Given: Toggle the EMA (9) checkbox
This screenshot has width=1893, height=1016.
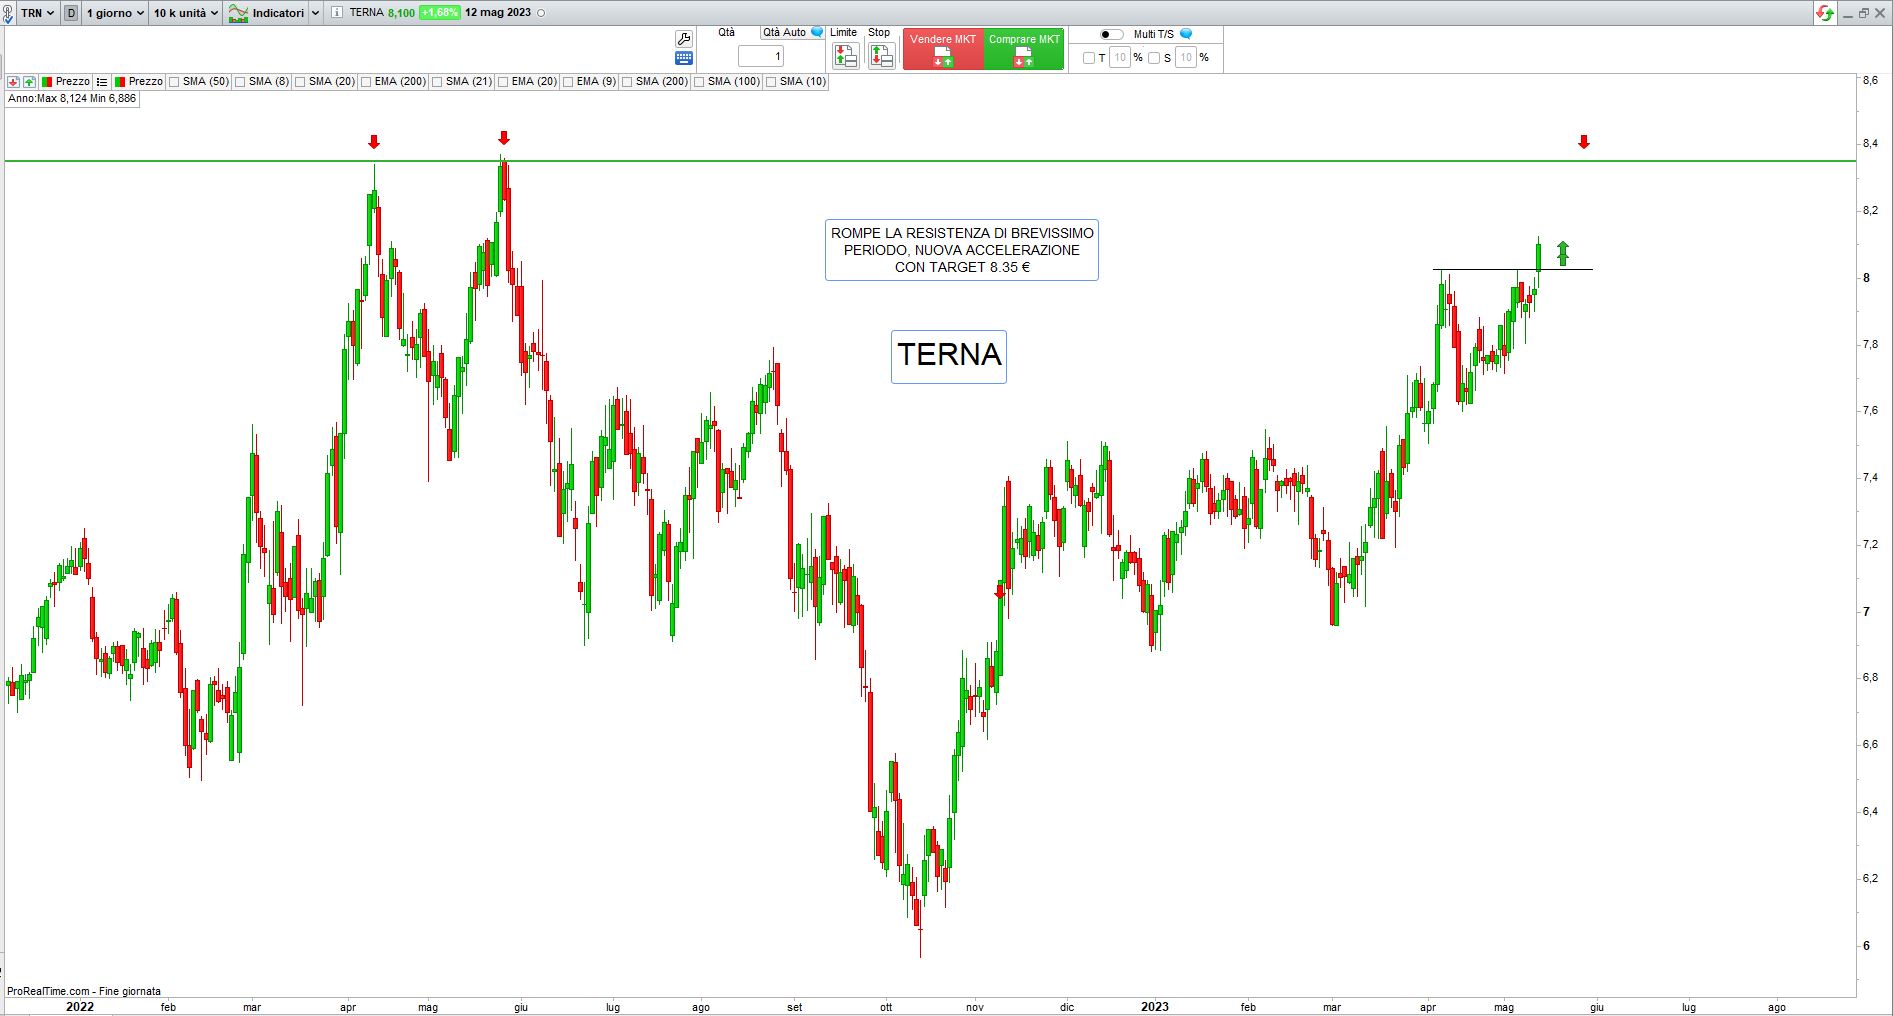Looking at the screenshot, I should tap(569, 82).
